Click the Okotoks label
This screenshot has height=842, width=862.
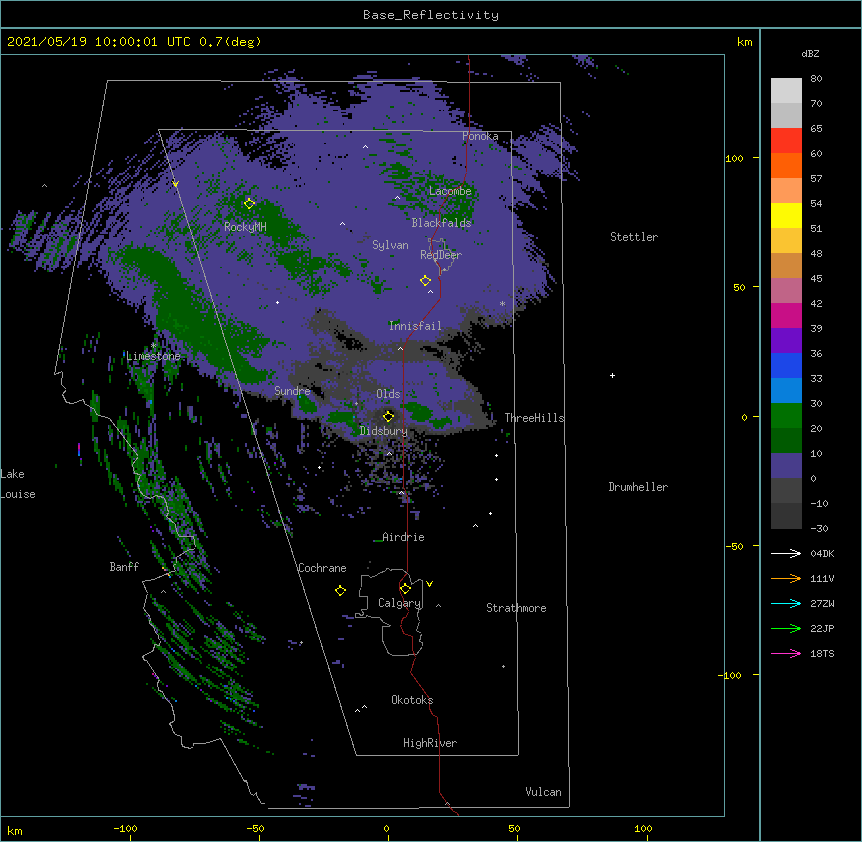pyautogui.click(x=412, y=700)
